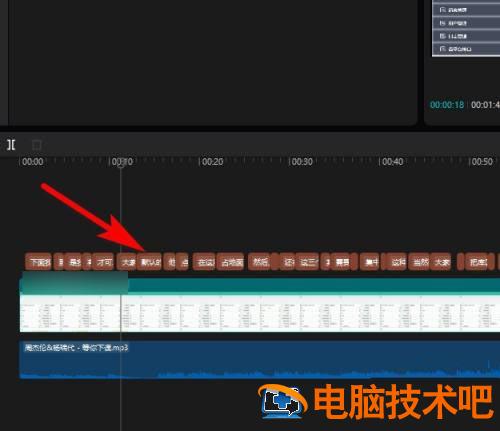Select the subtitle clip labeled 然后
This screenshot has width=500, height=431.
(x=260, y=262)
